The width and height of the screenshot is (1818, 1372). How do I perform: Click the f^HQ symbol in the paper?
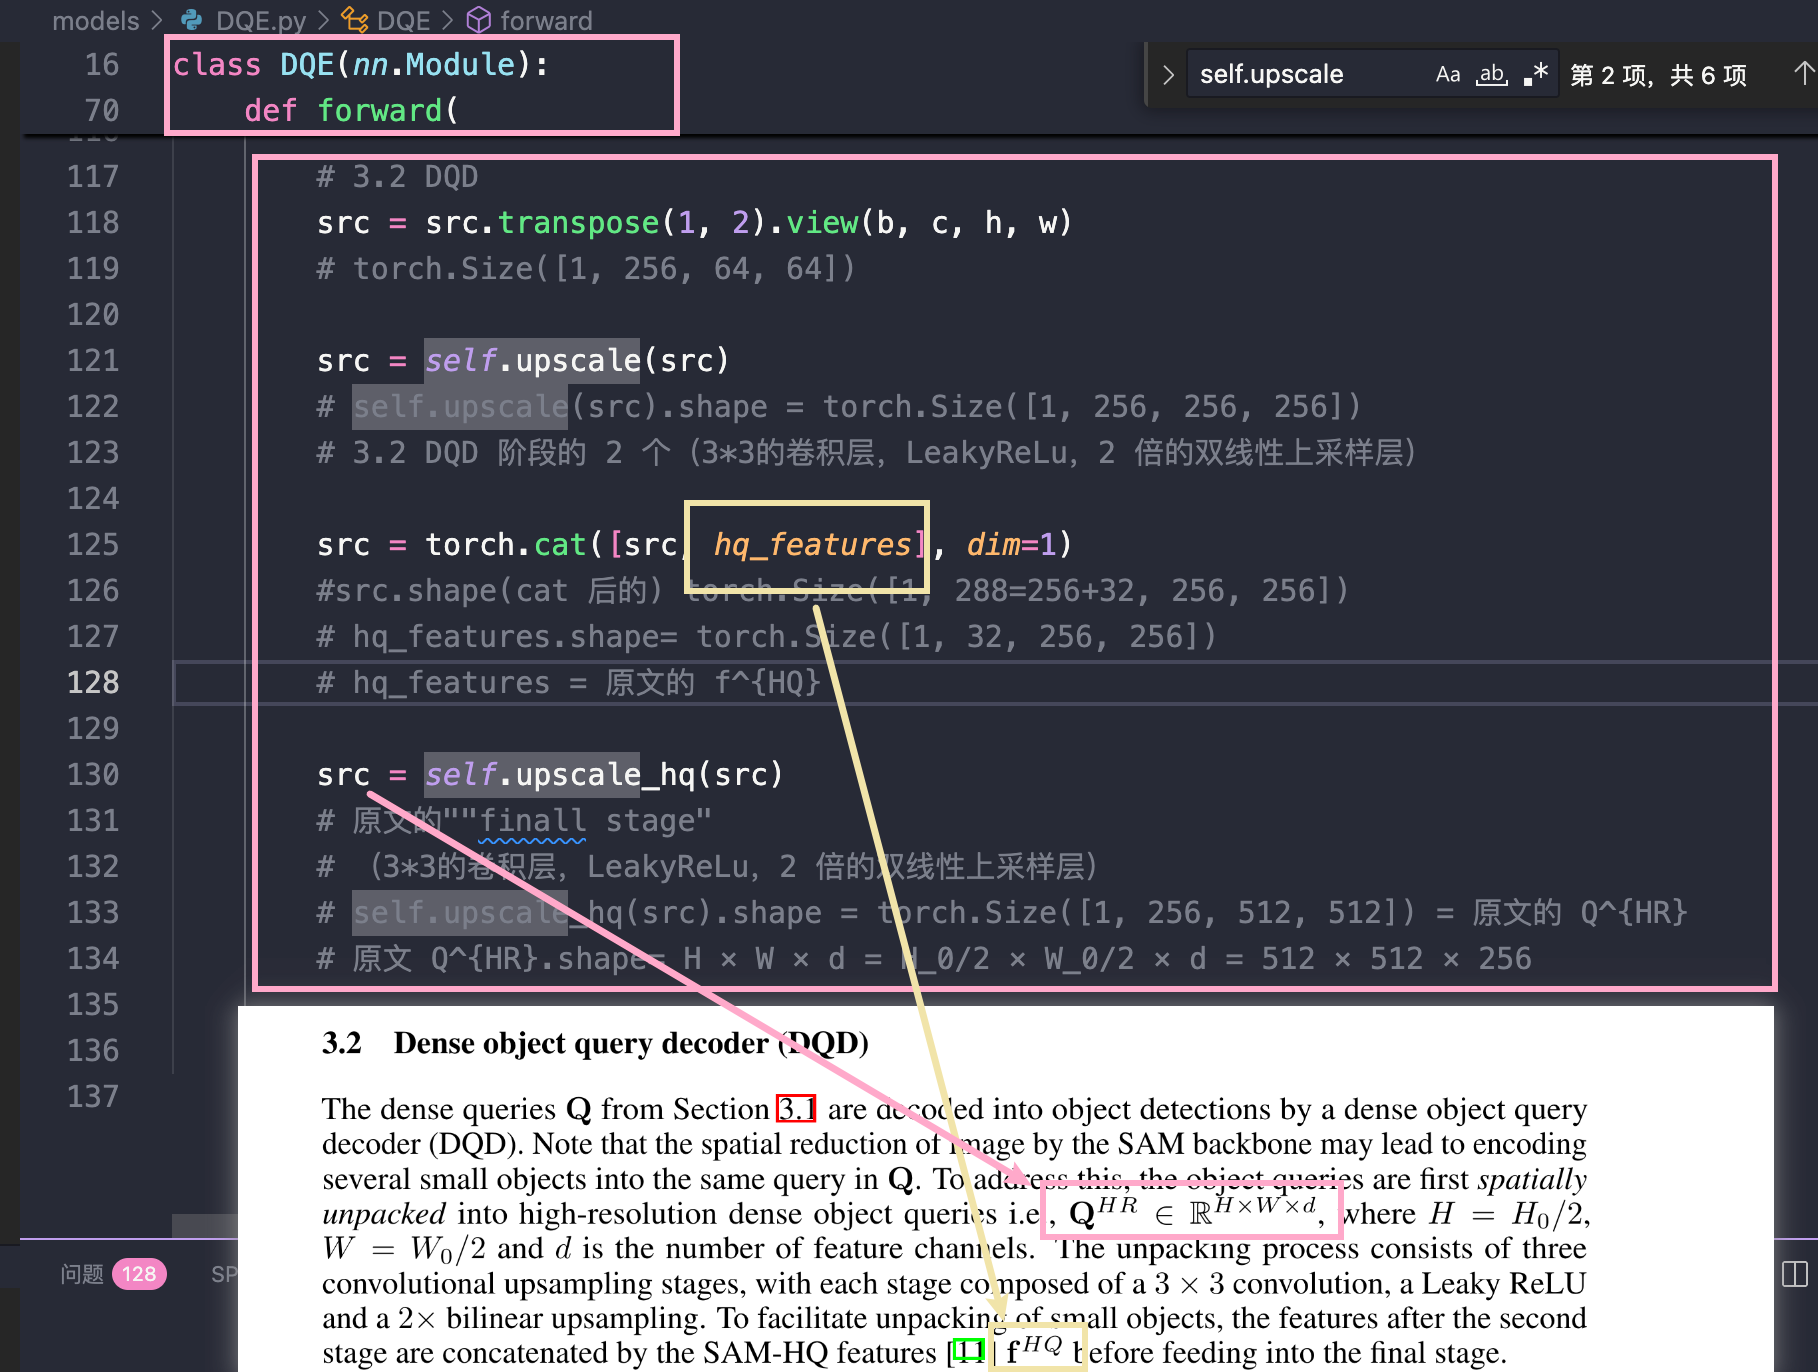[1034, 1349]
